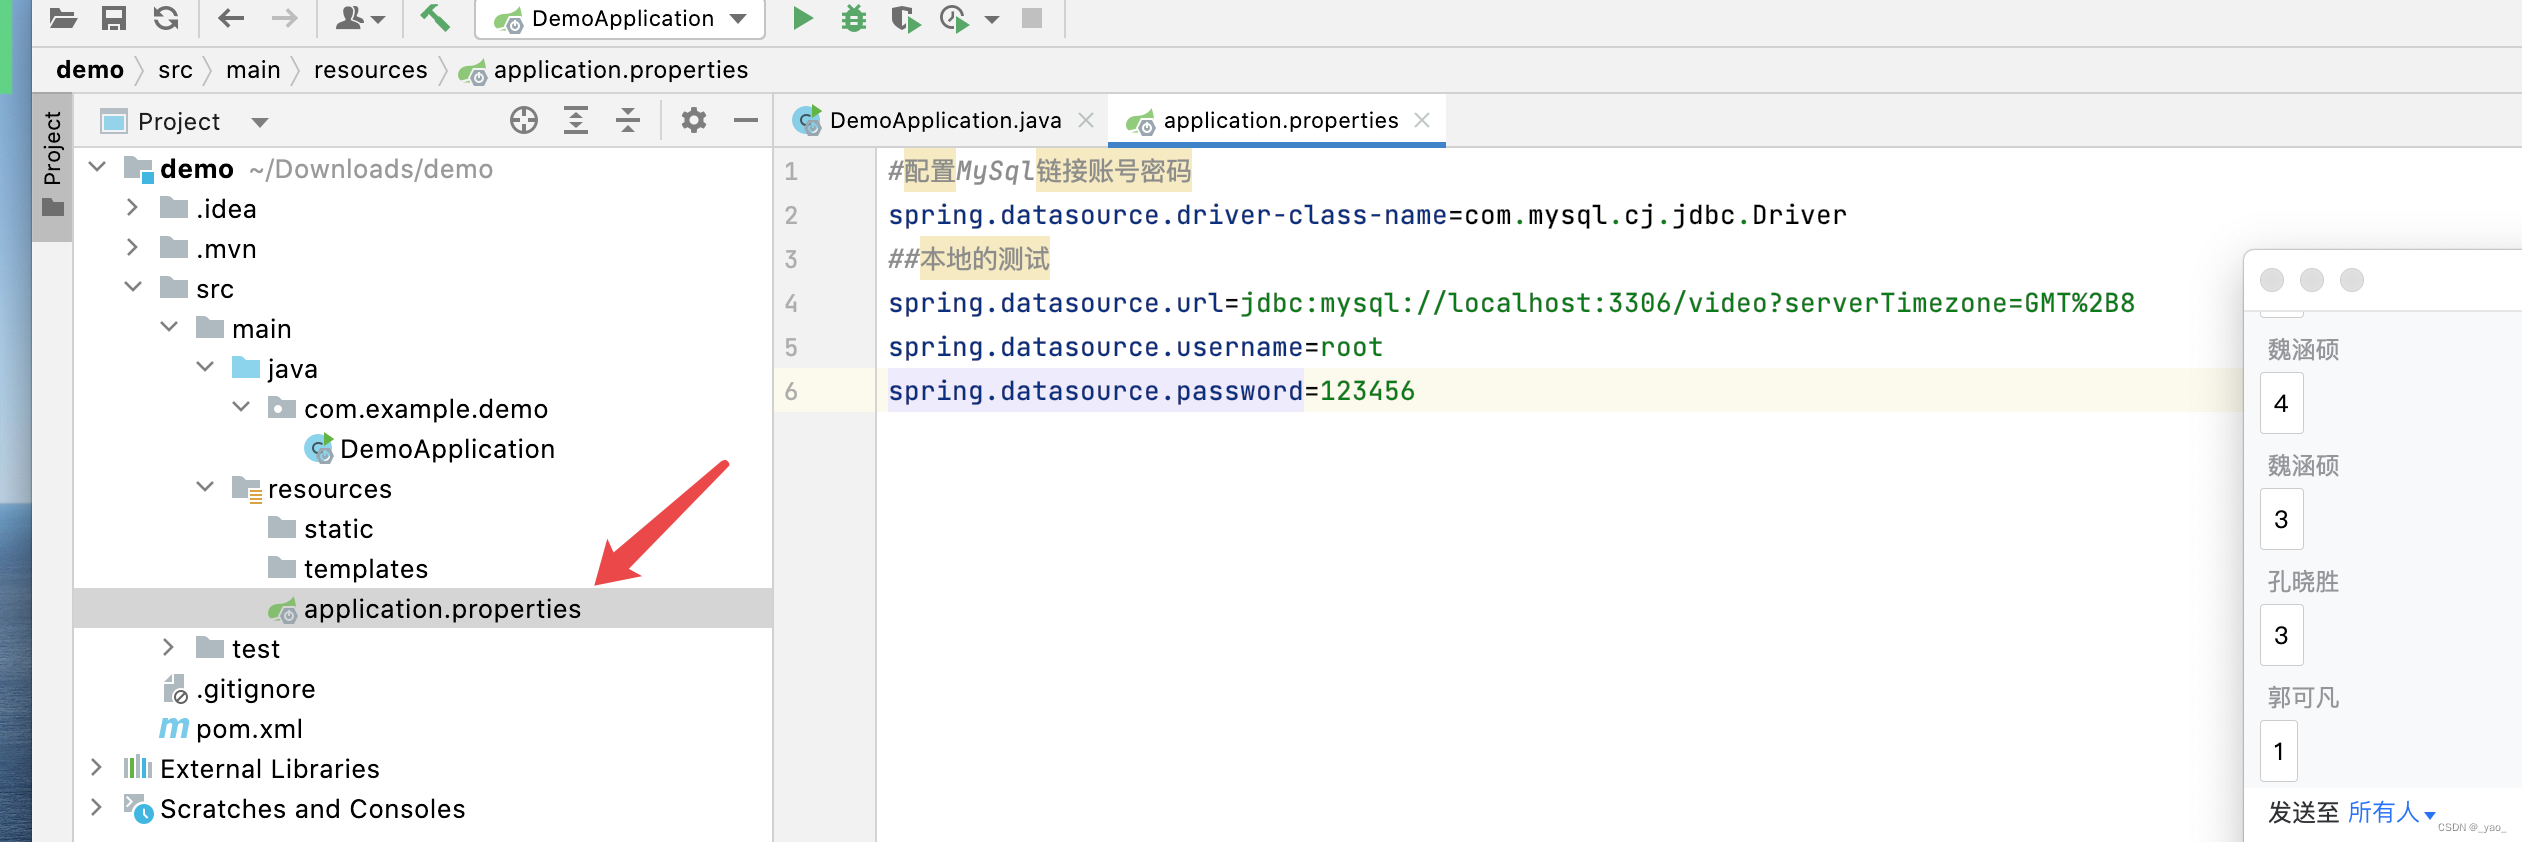This screenshot has width=2522, height=842.
Task: Select application.properties in project tree
Action: 424,609
